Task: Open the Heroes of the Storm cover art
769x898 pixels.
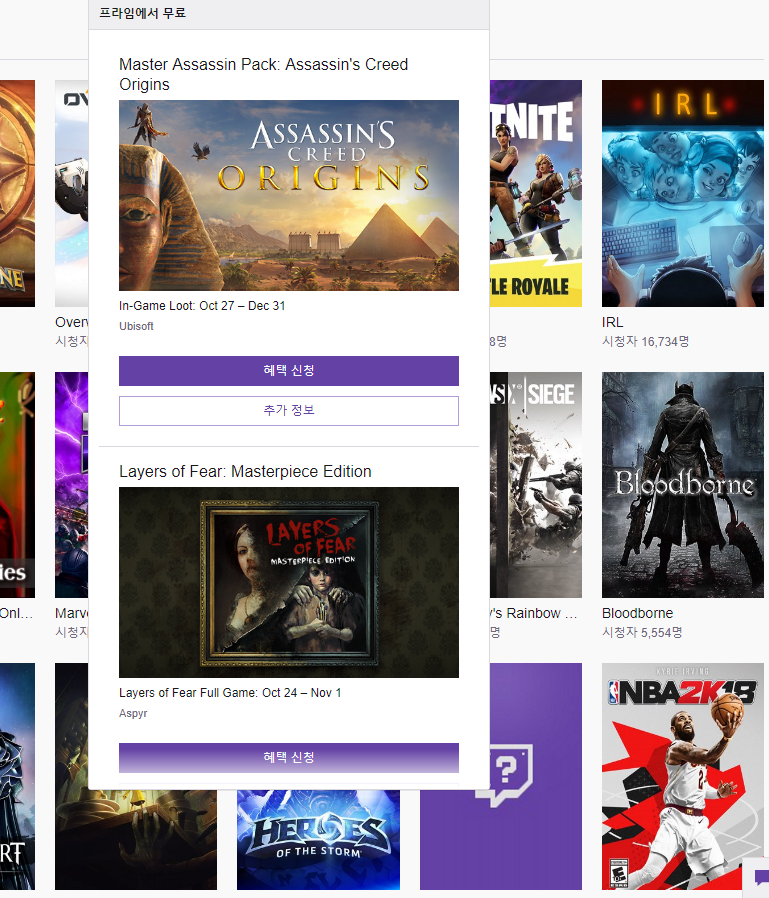Action: pos(318,840)
